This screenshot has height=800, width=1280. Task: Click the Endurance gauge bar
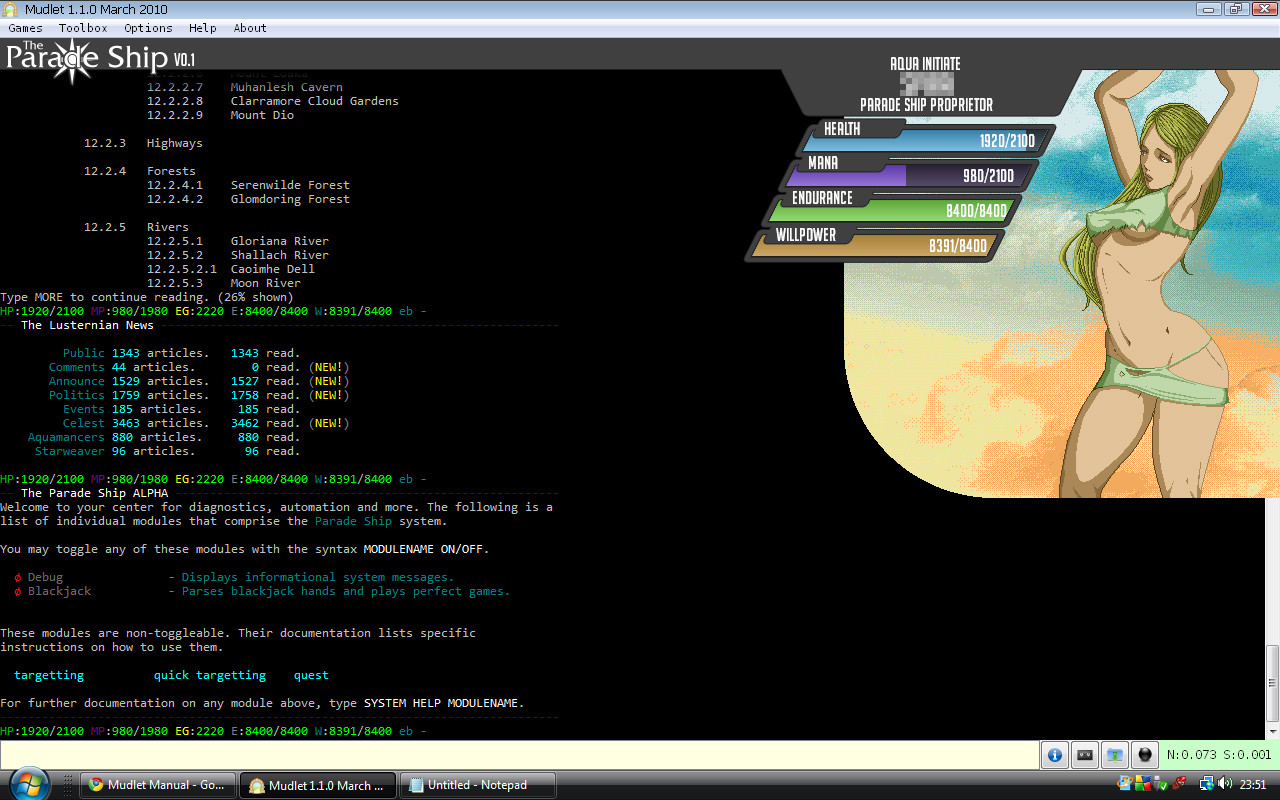point(890,210)
